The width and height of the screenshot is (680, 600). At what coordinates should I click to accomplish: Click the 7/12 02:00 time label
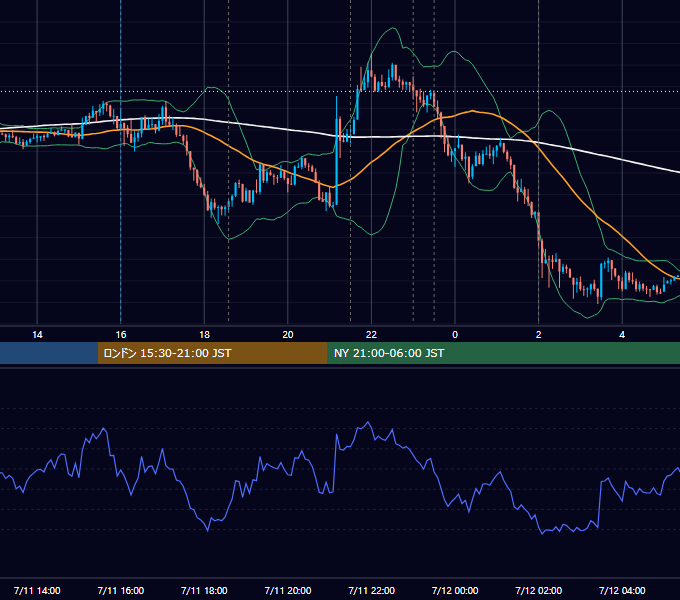[539, 590]
